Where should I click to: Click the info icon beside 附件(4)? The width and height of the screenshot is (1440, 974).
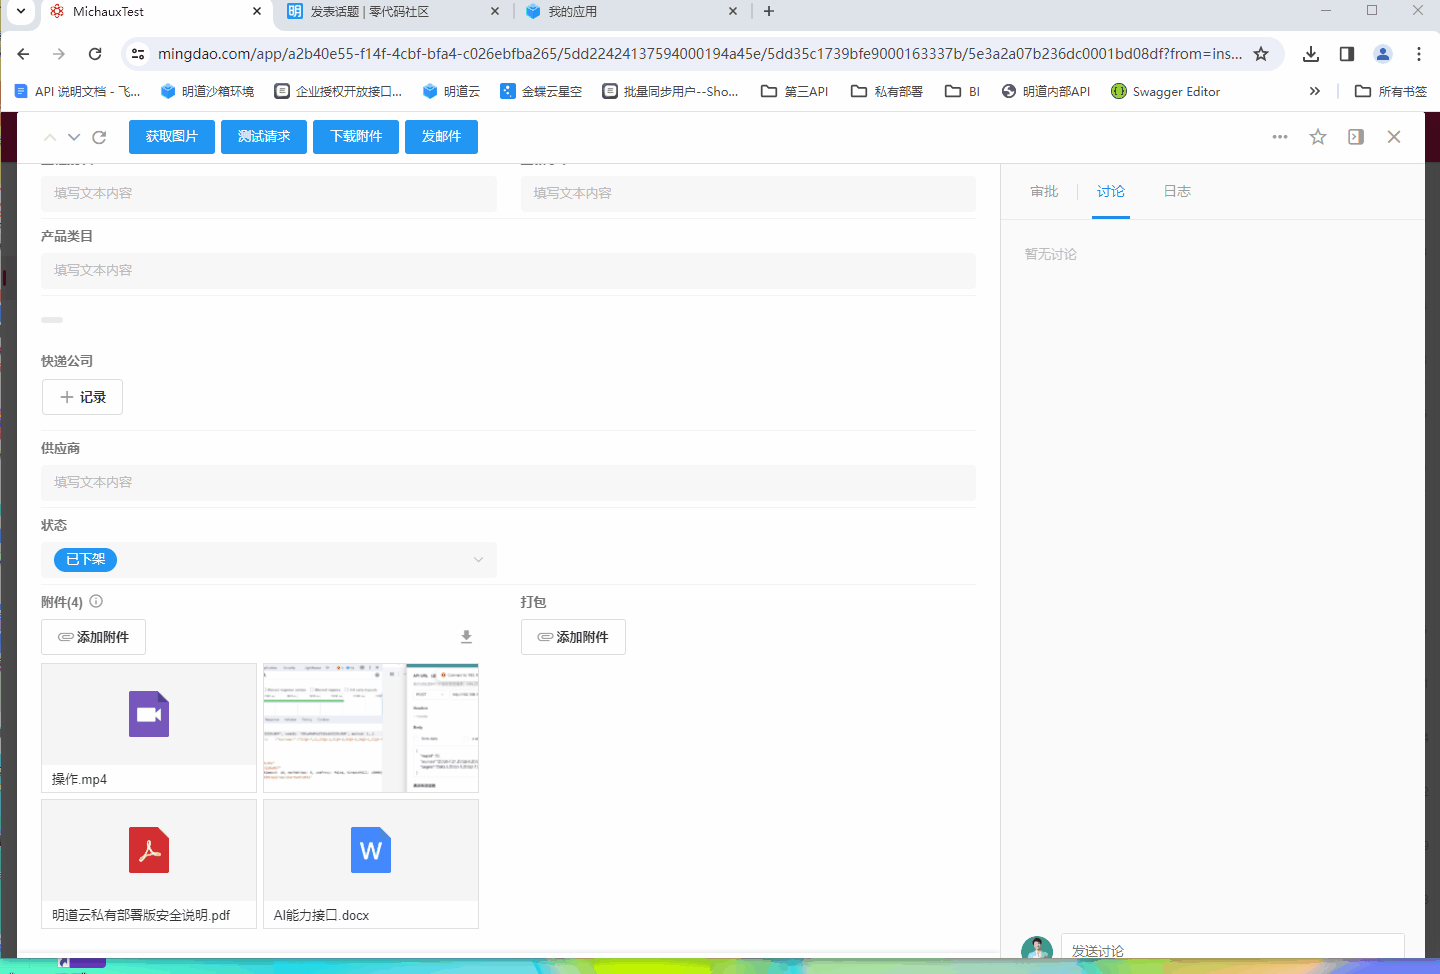[96, 601]
